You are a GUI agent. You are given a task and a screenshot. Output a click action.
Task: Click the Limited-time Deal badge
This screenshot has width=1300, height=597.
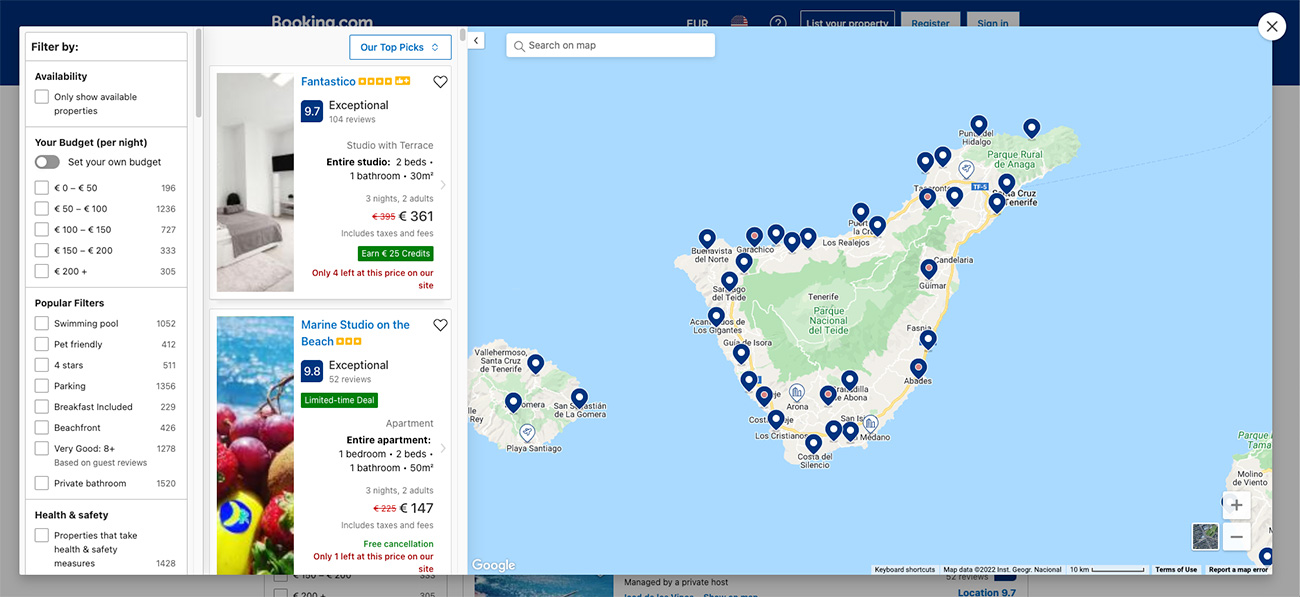[x=340, y=400]
